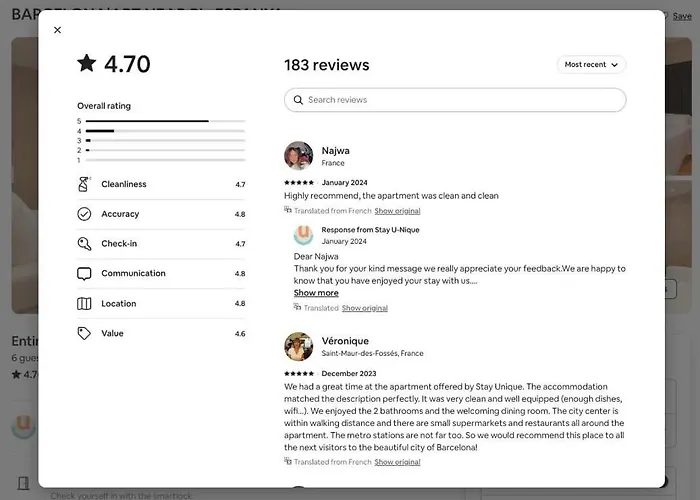Click the 1-star rating bar
This screenshot has height=500, width=700.
click(x=165, y=160)
